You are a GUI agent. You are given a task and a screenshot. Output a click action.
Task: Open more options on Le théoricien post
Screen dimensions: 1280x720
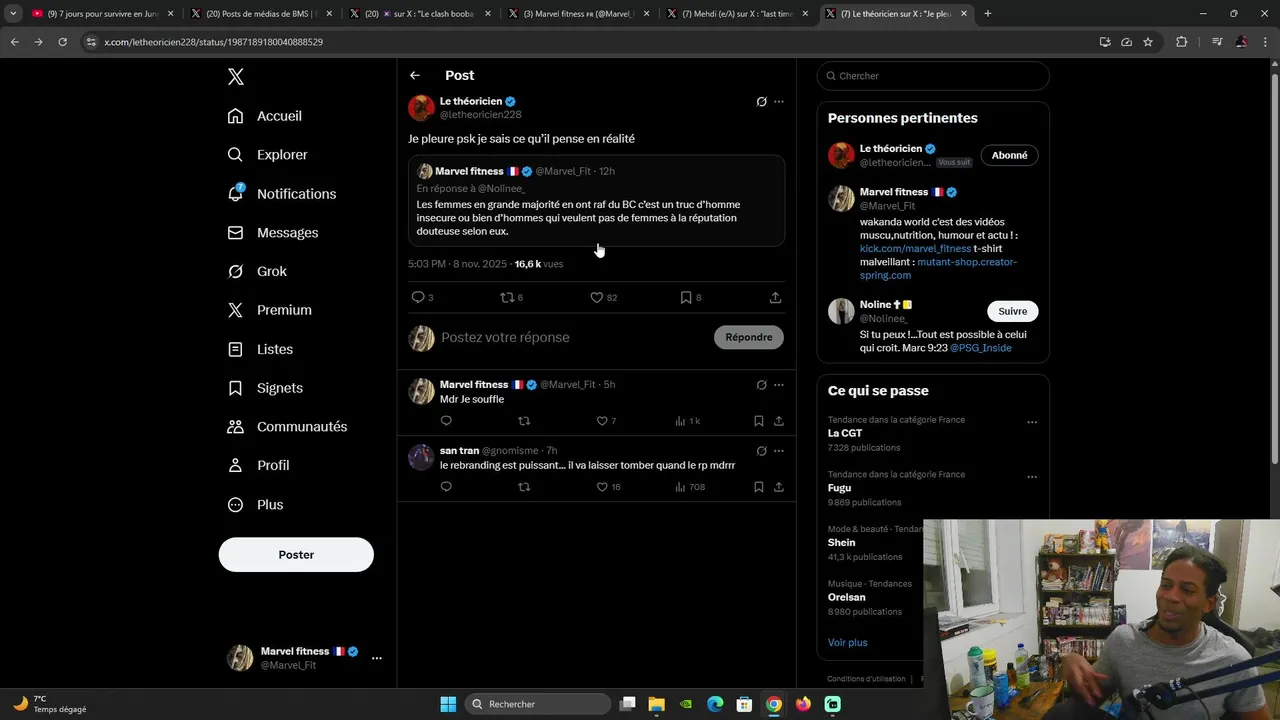coord(779,102)
